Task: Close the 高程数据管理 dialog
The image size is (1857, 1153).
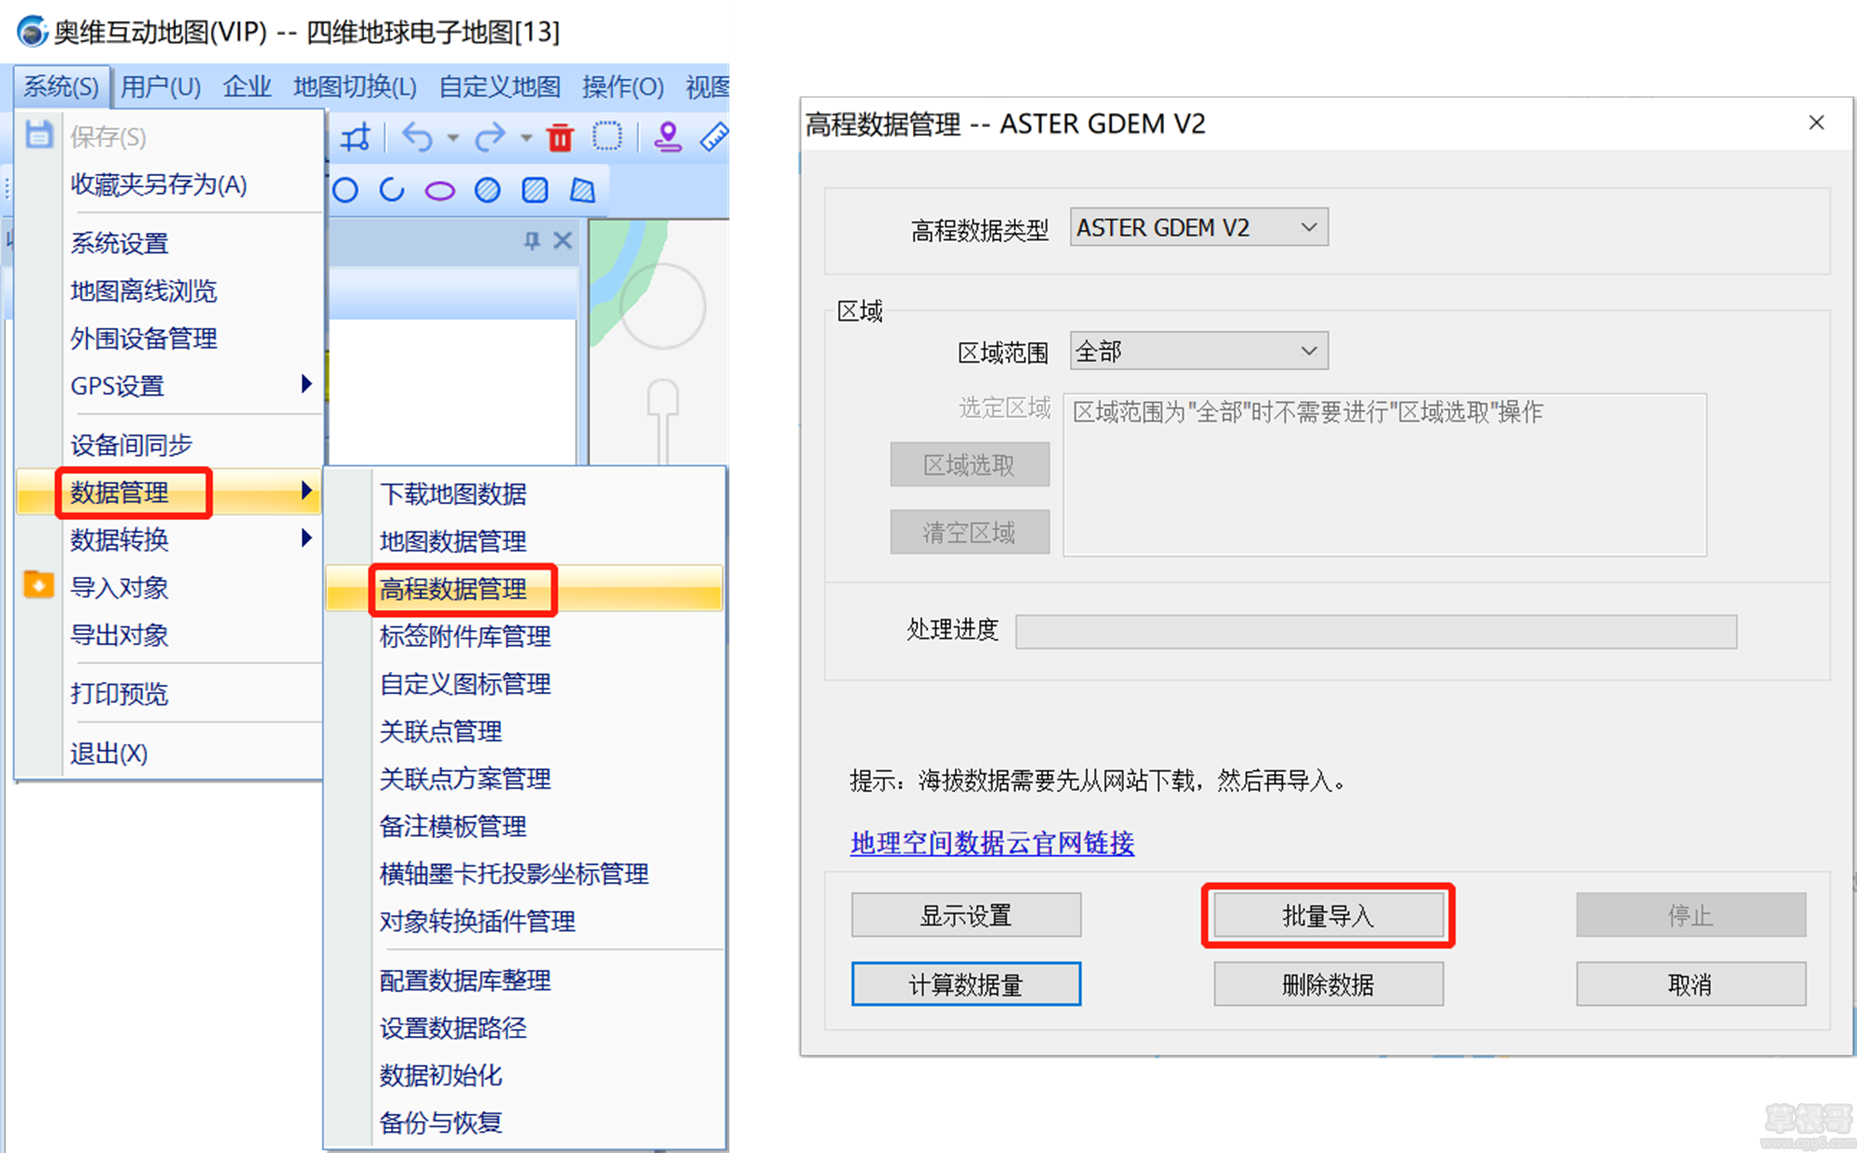Action: click(x=1817, y=122)
